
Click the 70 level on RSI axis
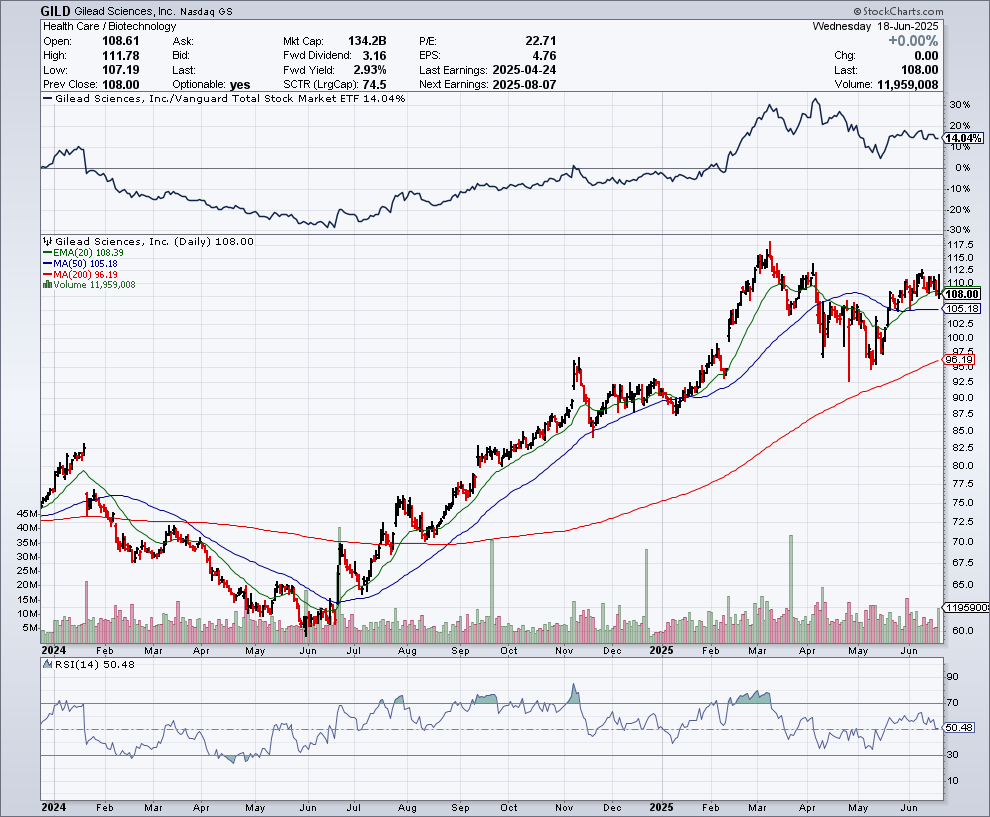click(x=953, y=703)
